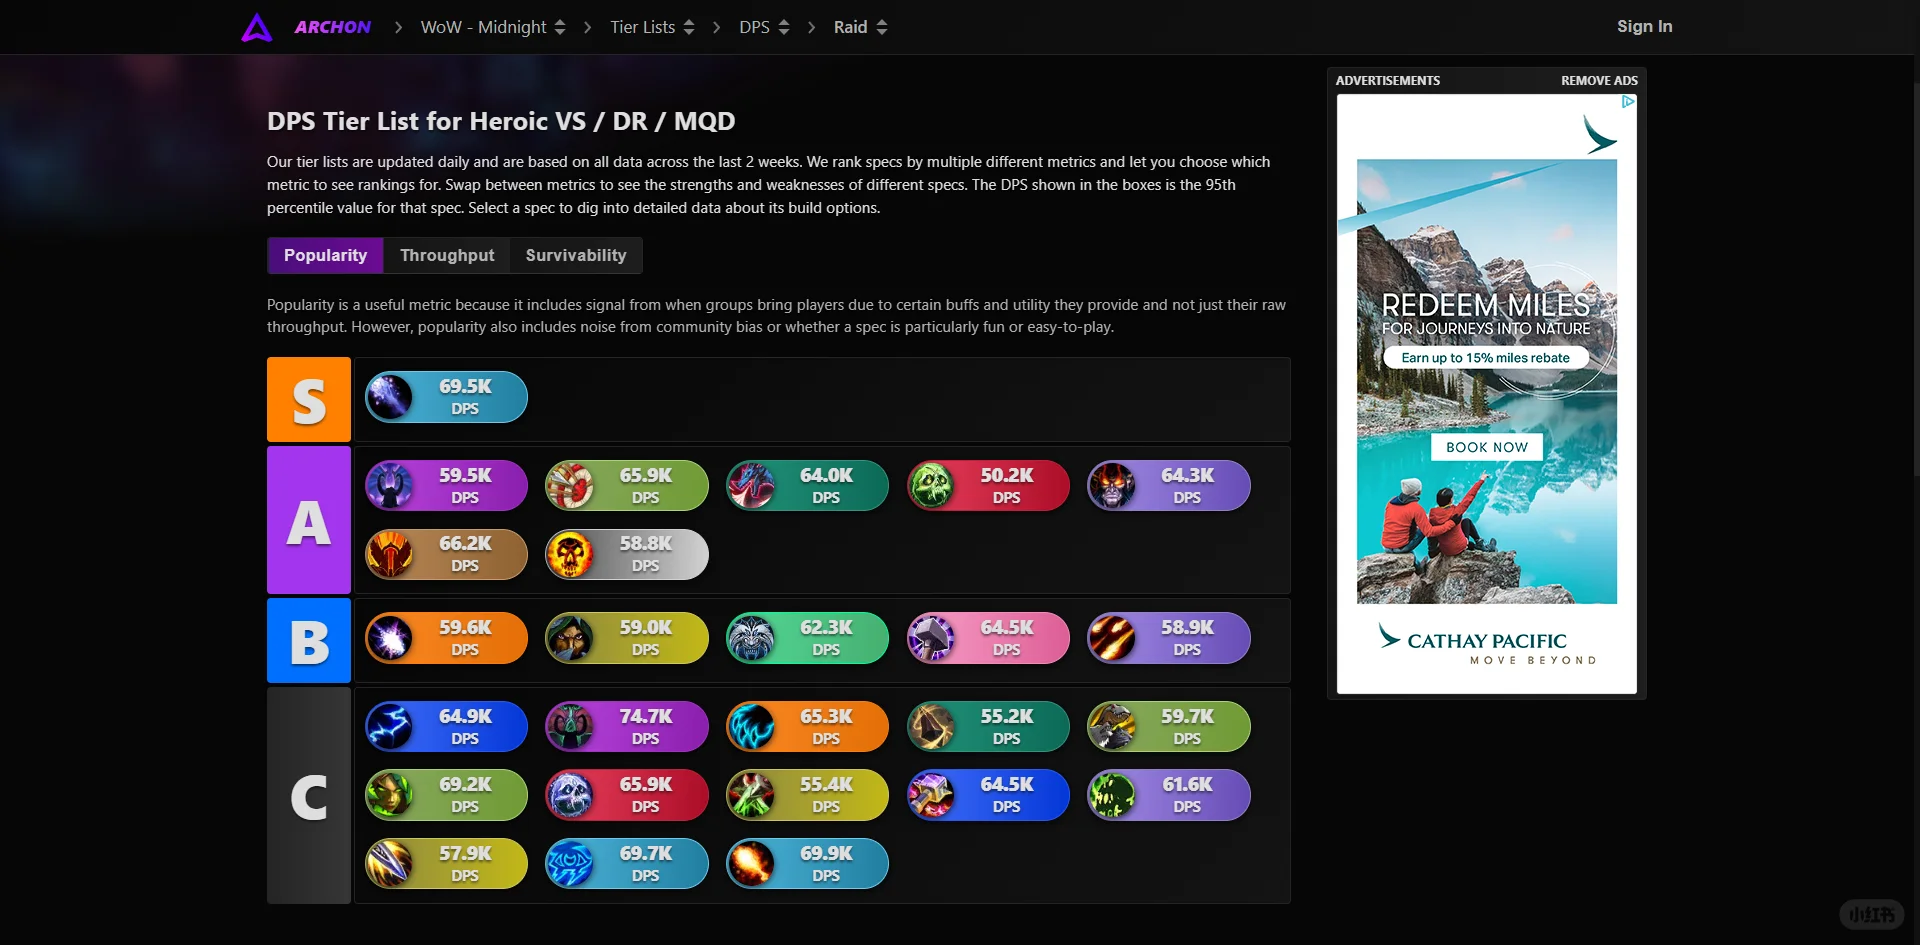Screen dimensions: 1920x945
Task: Open the spec icon beside 55.4K DPS
Action: 751,795
